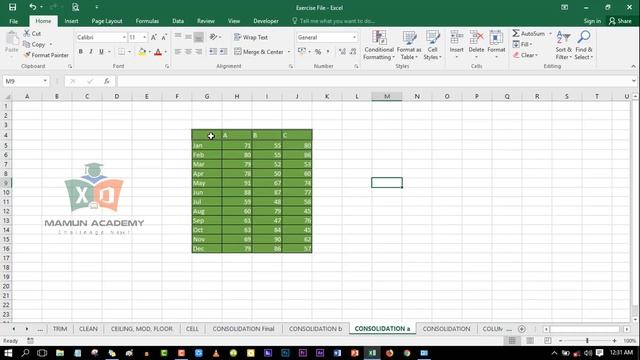Screen dimensions: 640x360
Task: Switch to the Formulas tab
Action: 147,21
